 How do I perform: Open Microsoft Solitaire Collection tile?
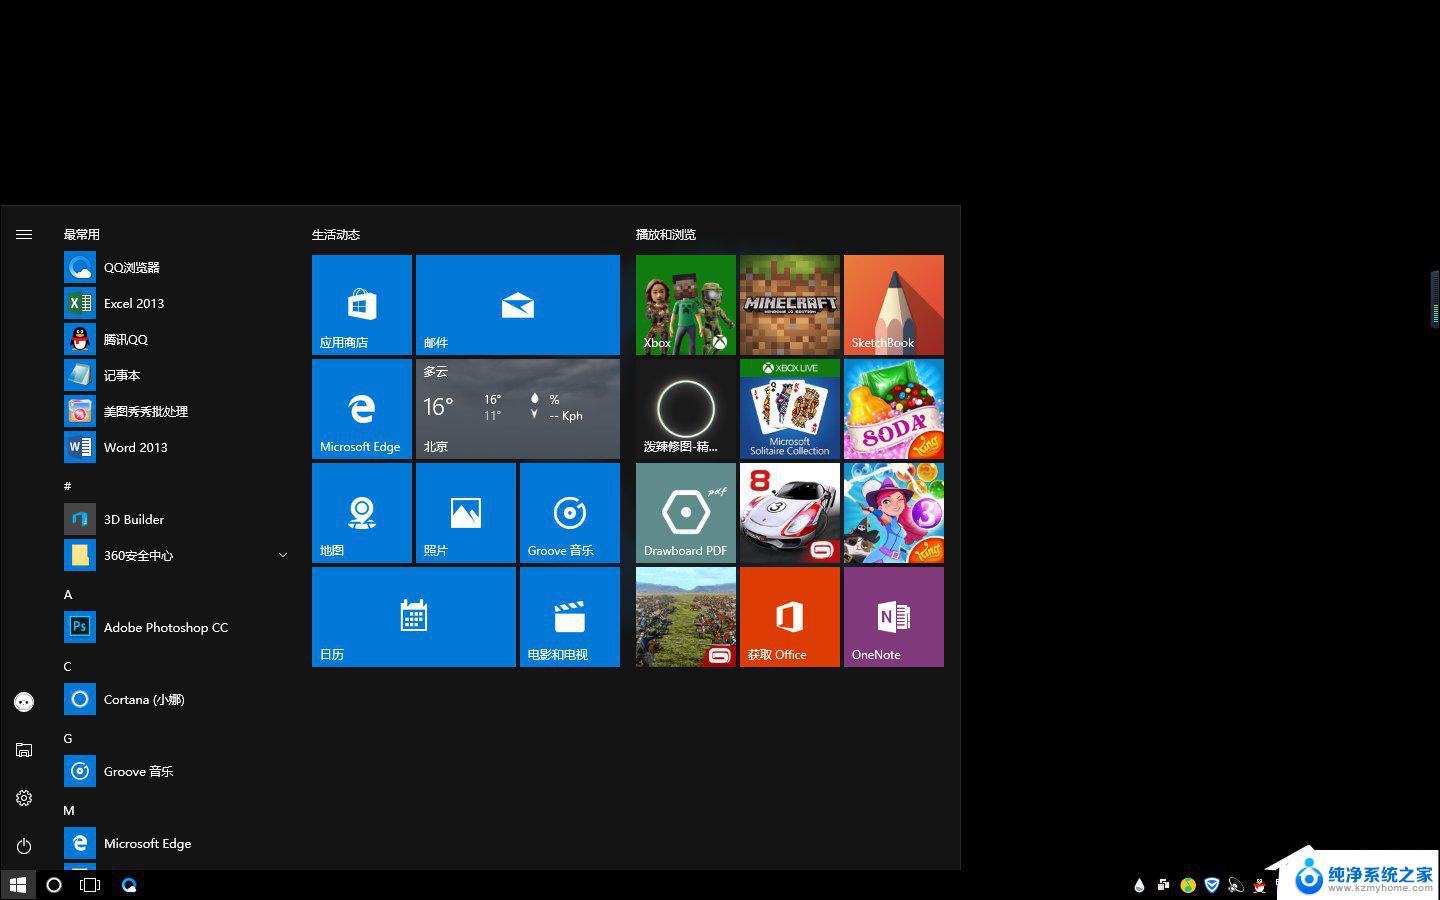[x=790, y=409]
